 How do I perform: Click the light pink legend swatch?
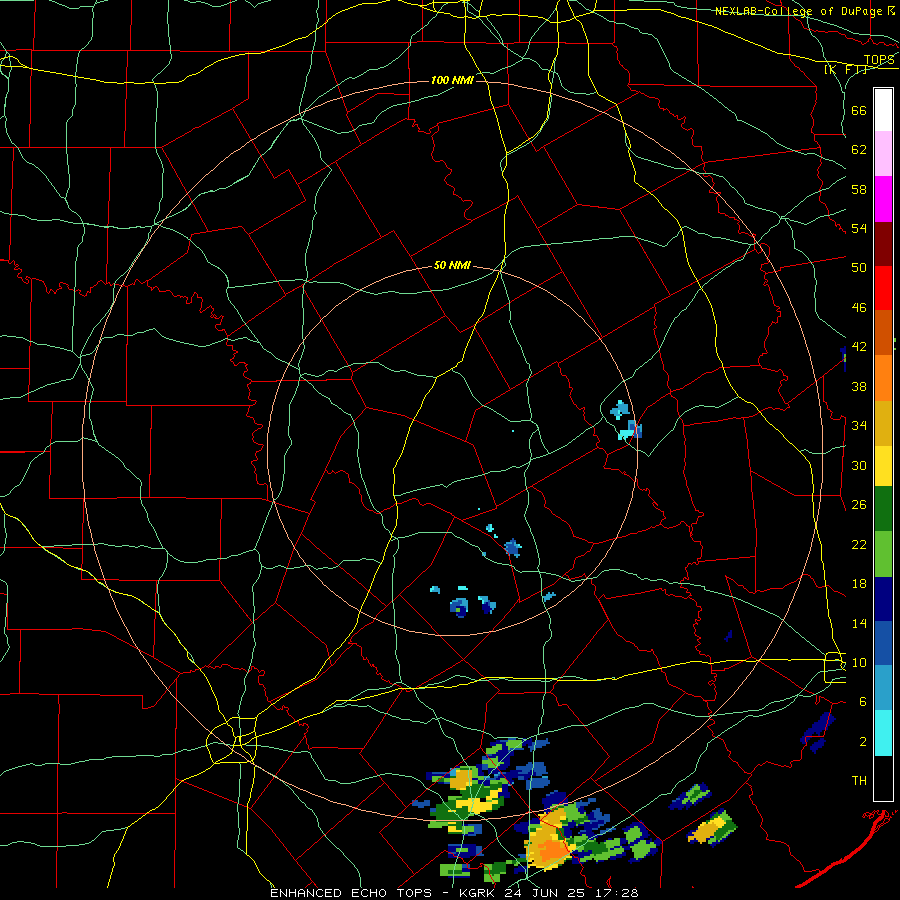coord(883,154)
